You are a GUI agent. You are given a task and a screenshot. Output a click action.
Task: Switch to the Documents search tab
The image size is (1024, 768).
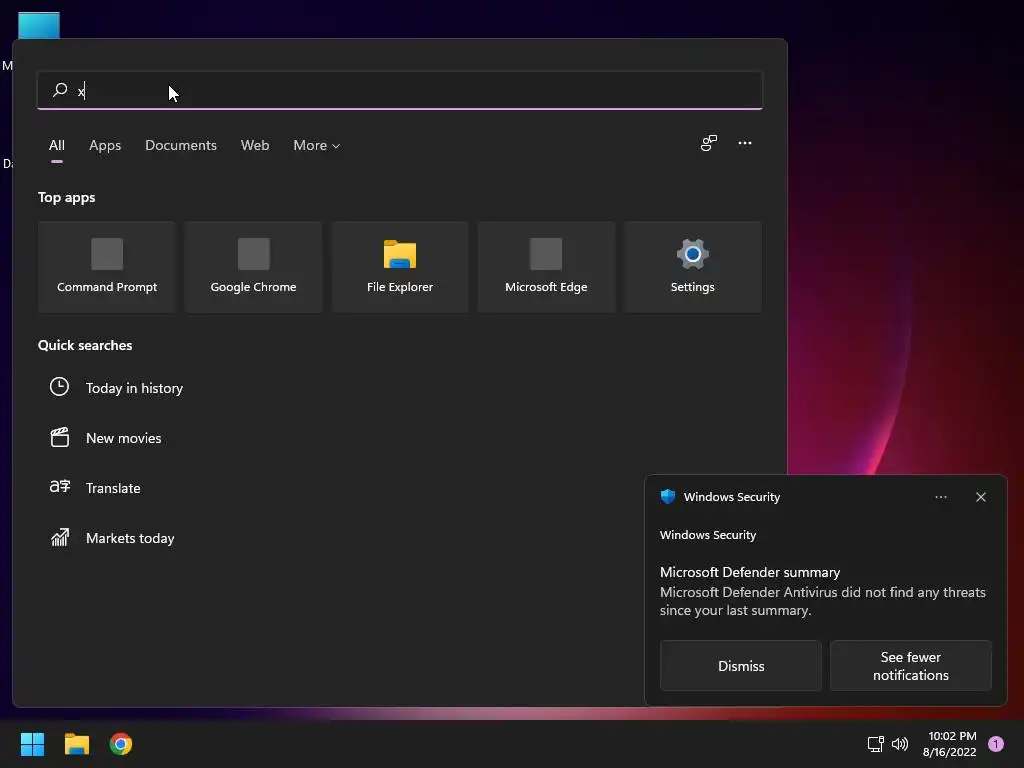click(181, 146)
